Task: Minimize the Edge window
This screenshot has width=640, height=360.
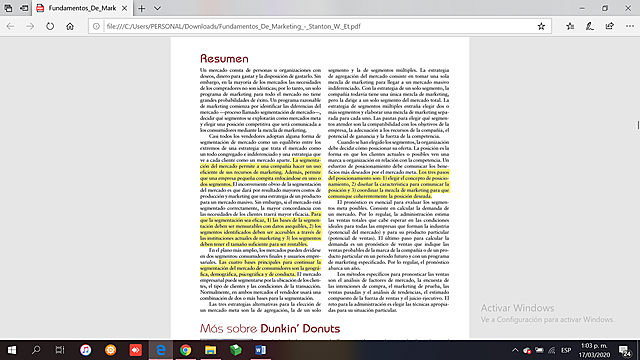Action: tap(582, 8)
